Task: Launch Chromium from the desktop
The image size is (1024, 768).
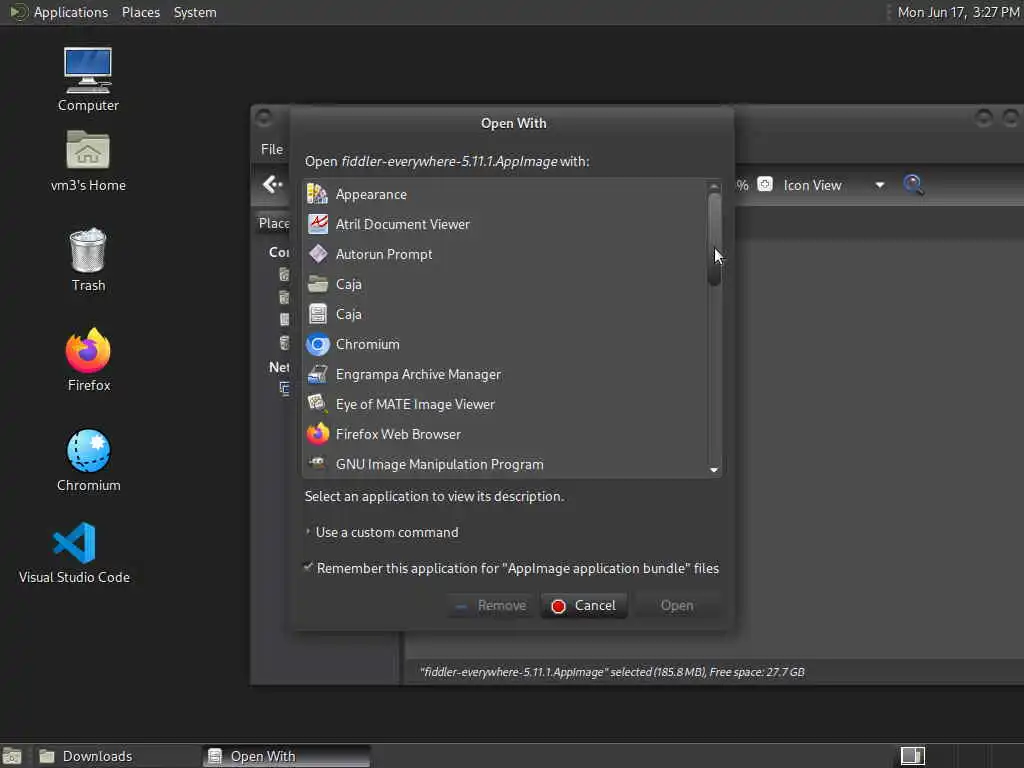Action: coord(88,460)
